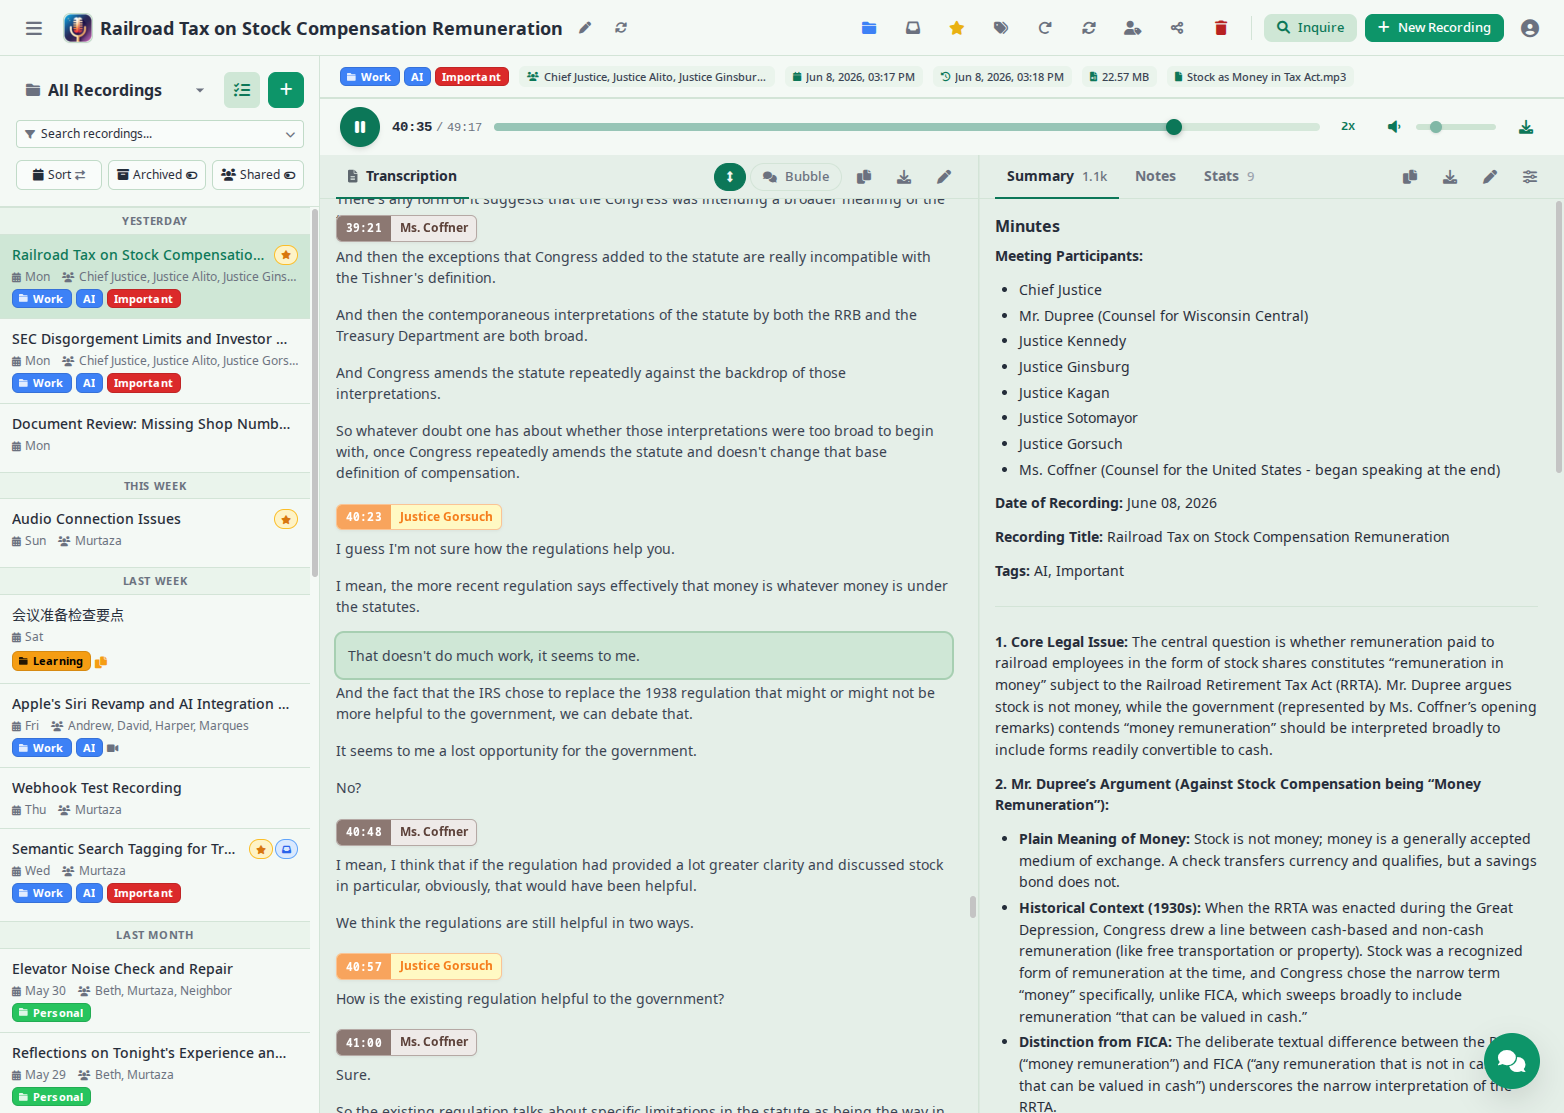1564x1113 pixels.
Task: Select Audio Connection Issues recording
Action: tap(155, 530)
